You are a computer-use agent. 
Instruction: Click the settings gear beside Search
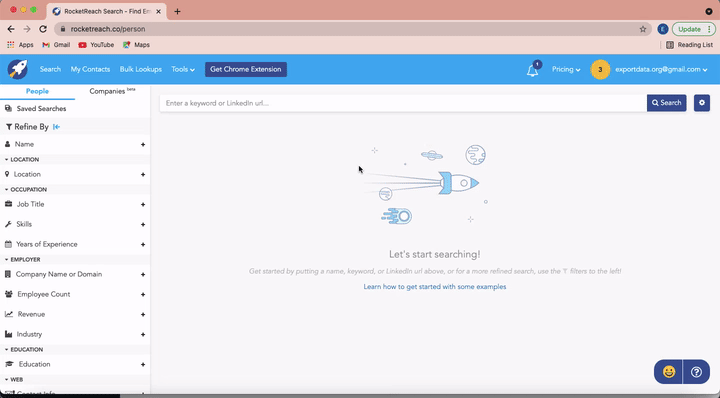pos(702,103)
